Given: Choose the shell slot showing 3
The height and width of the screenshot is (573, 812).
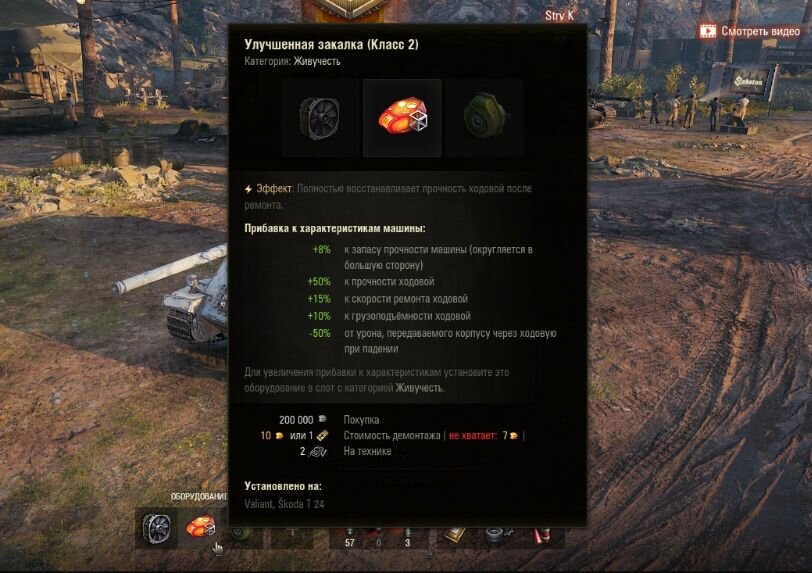Looking at the screenshot, I should (x=408, y=538).
